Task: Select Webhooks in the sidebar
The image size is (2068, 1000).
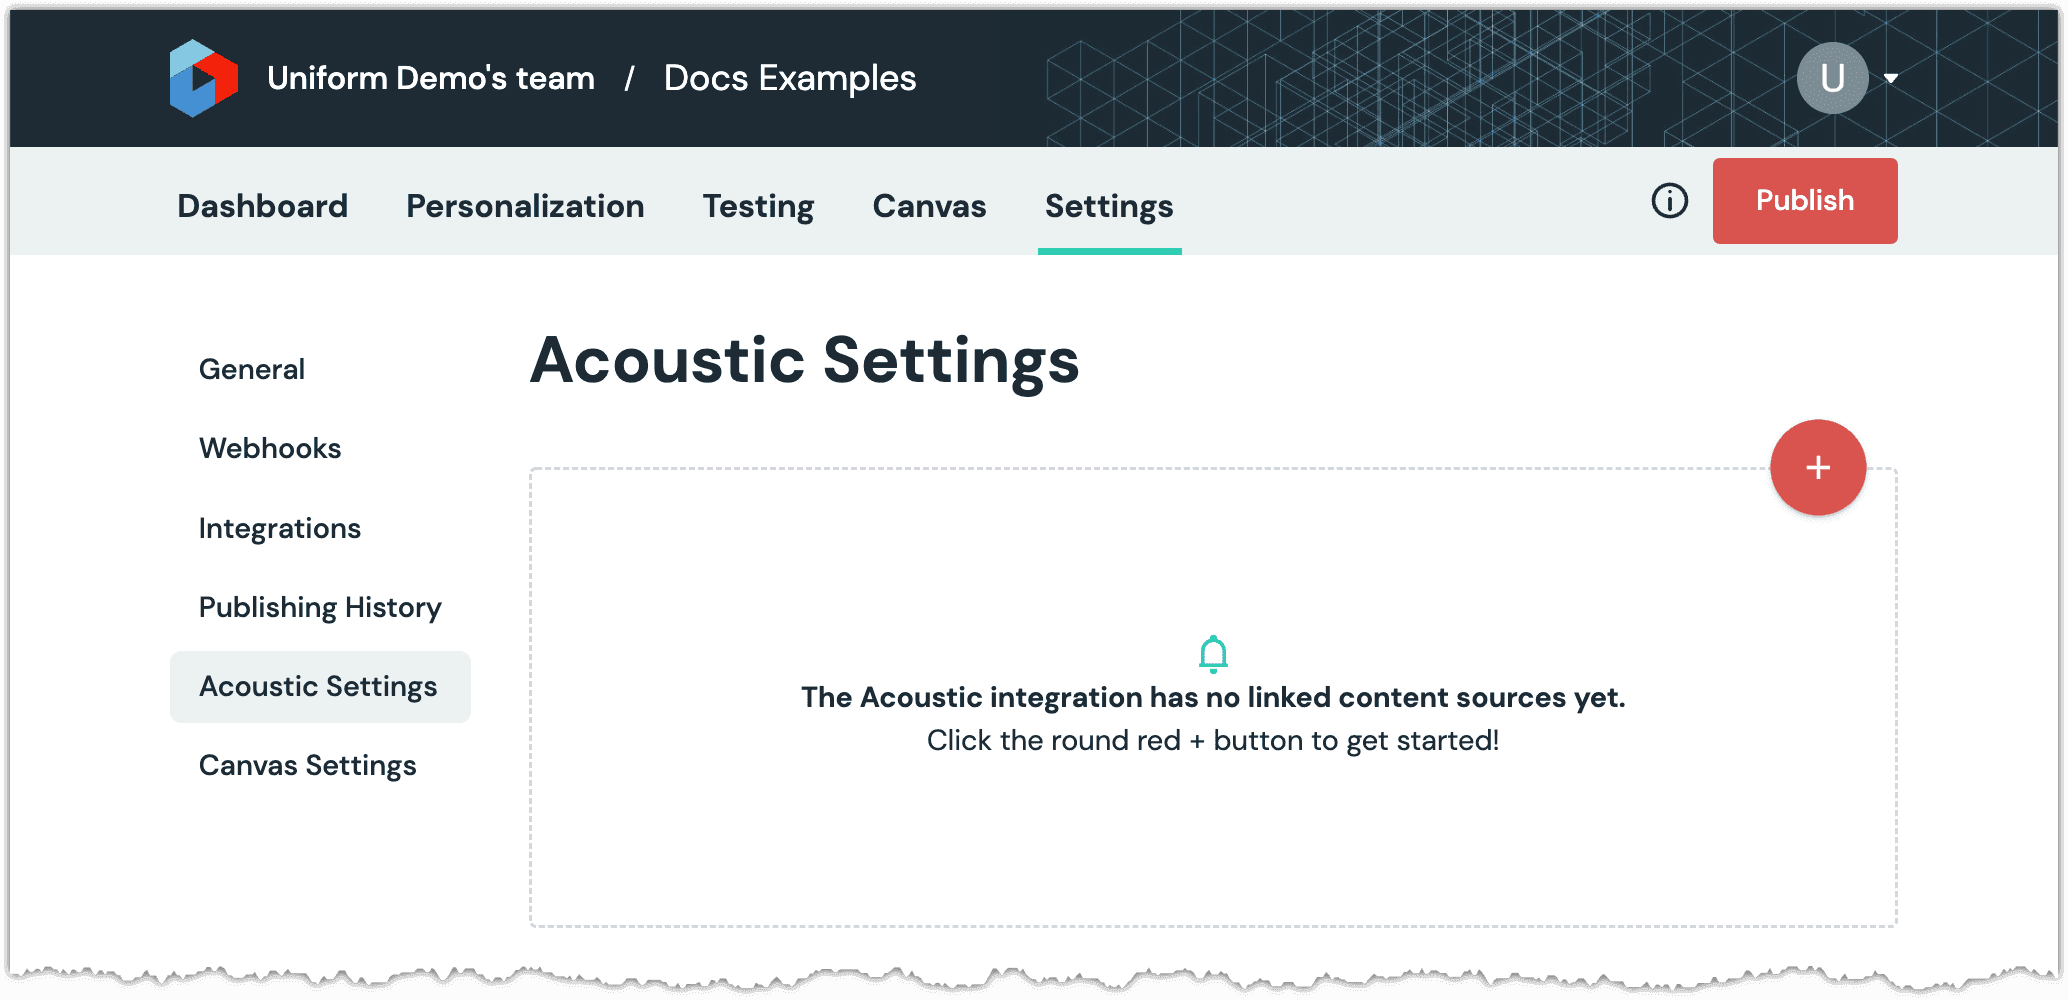Action: click(x=270, y=448)
